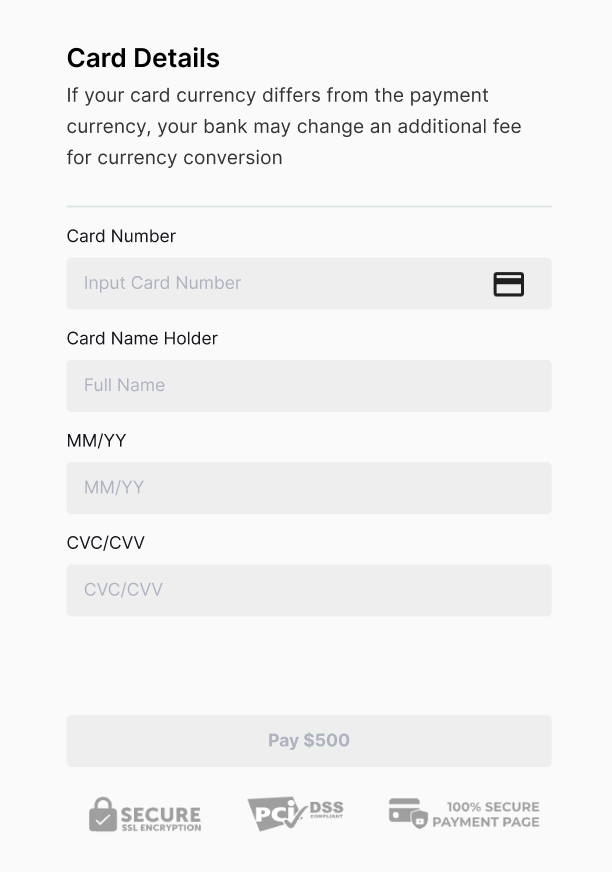The height and width of the screenshot is (872, 612).
Task: Focus the Input Card Number field
Action: pos(309,284)
